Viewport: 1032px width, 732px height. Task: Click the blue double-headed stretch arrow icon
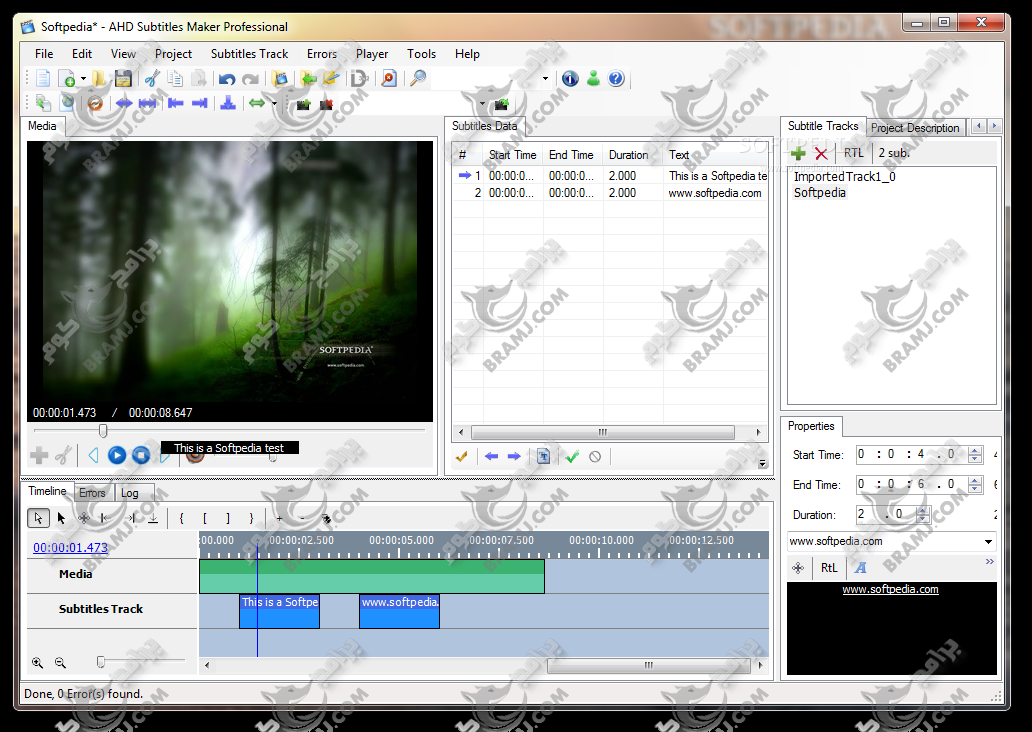pyautogui.click(x=124, y=103)
